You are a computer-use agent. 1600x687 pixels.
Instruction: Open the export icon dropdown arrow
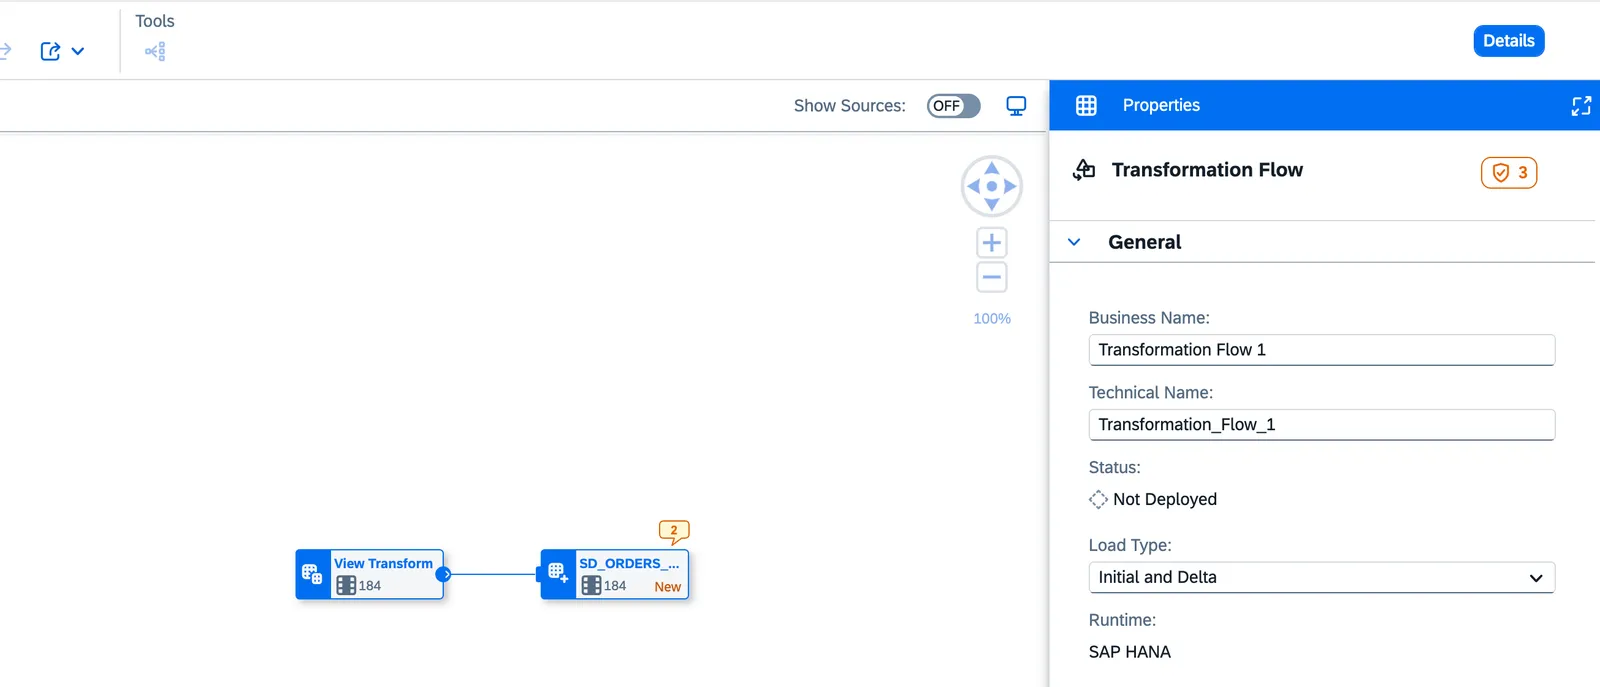tap(78, 51)
